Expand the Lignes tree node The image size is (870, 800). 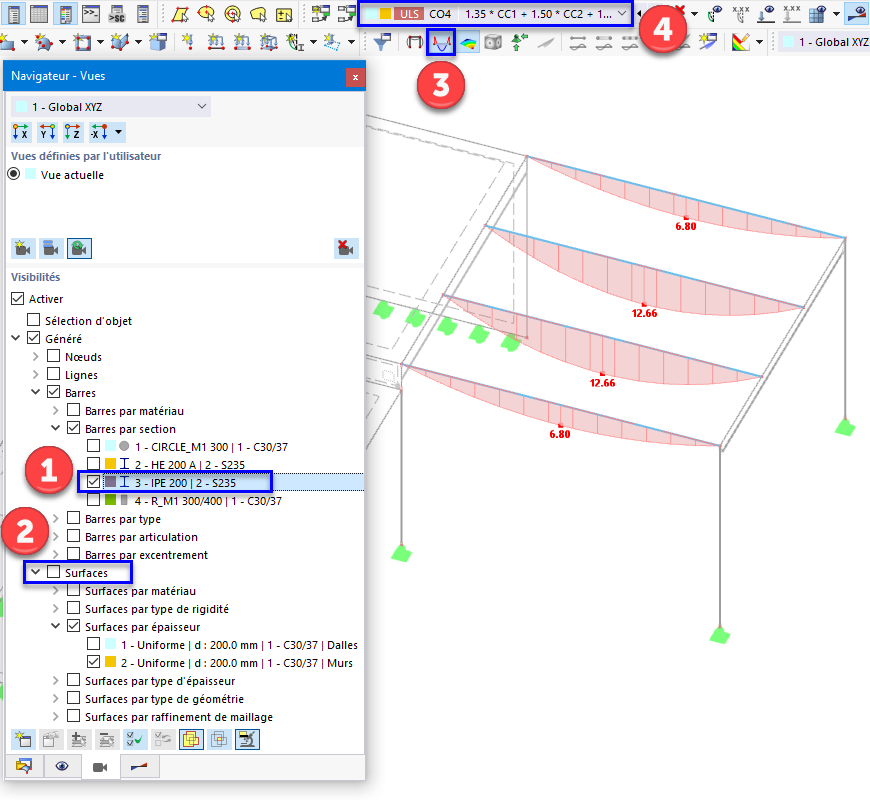(36, 374)
